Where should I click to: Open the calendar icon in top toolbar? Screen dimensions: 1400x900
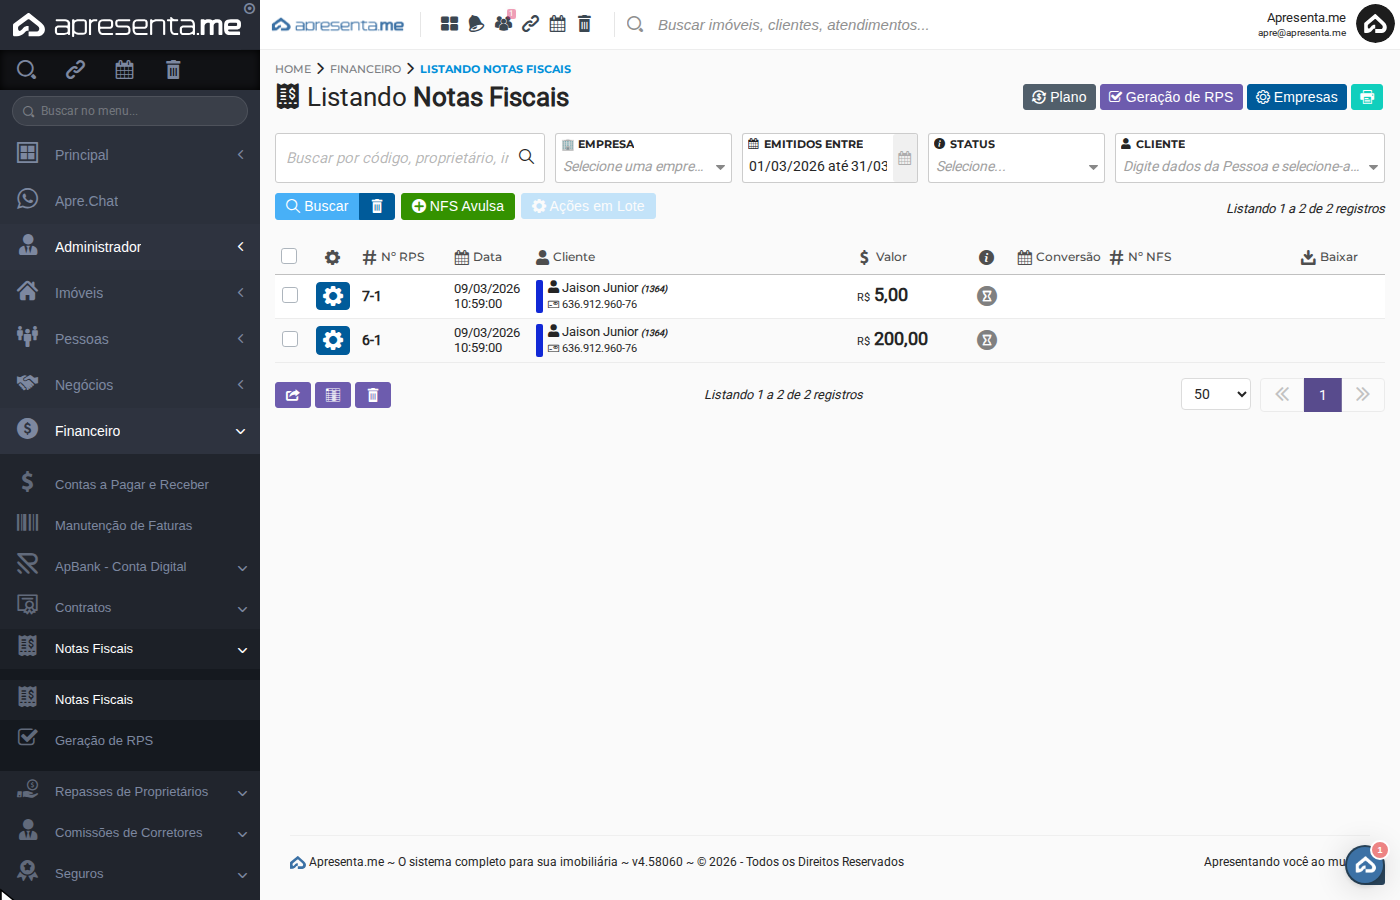[x=558, y=24]
